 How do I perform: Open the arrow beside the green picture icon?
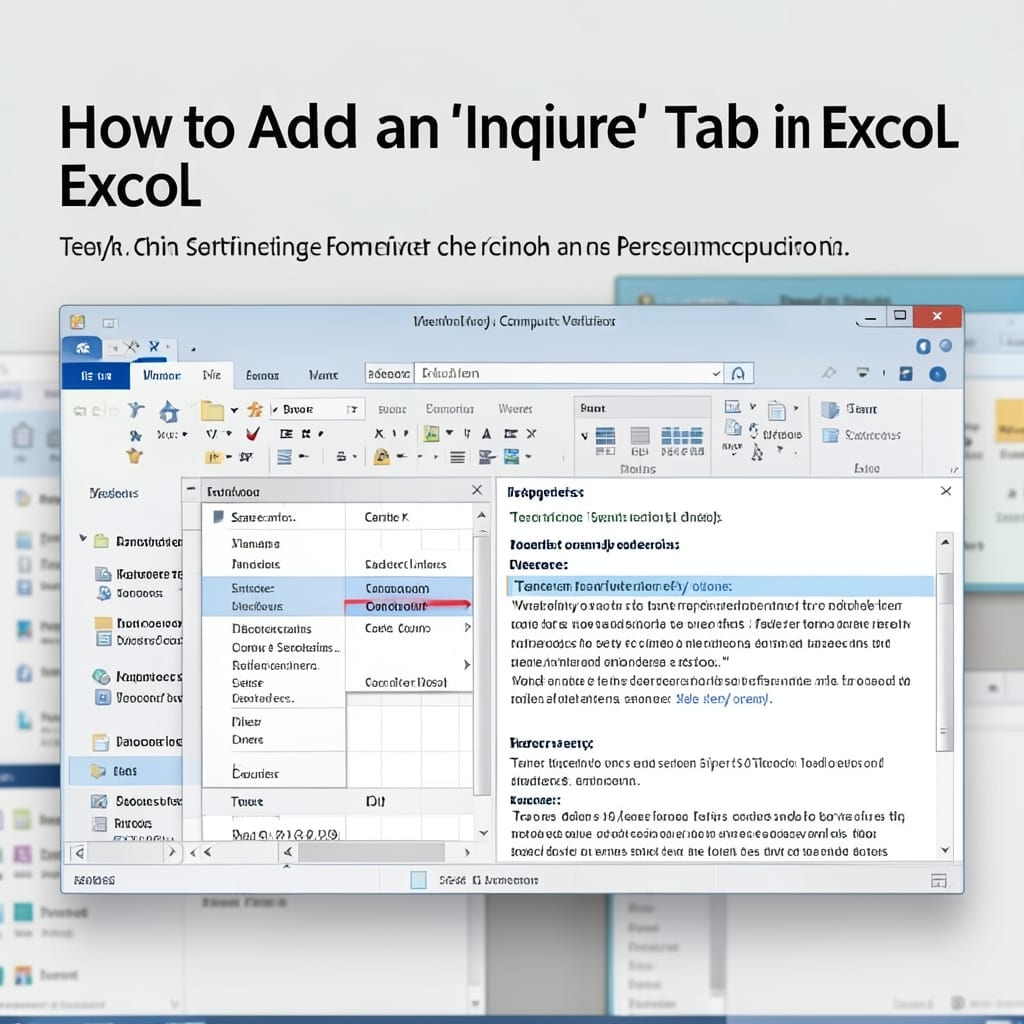[x=449, y=433]
